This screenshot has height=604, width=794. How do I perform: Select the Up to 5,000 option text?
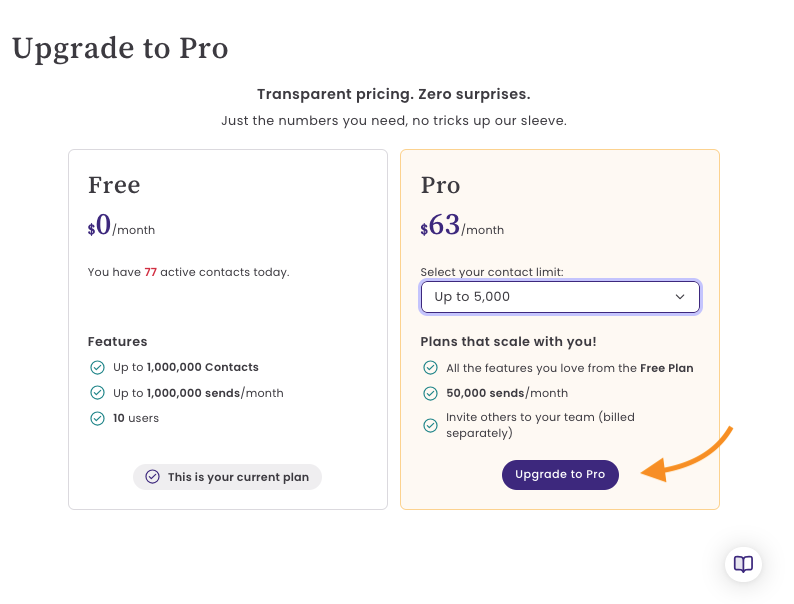tap(472, 297)
